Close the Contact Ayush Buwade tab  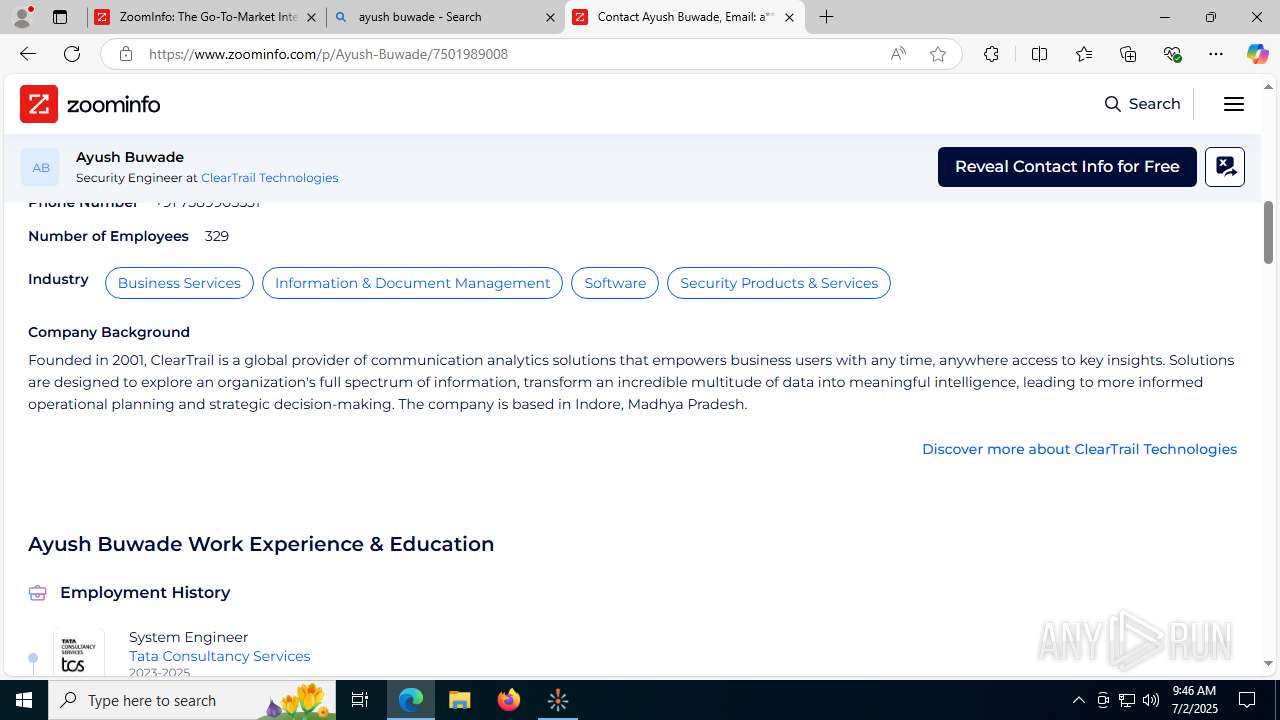point(789,17)
